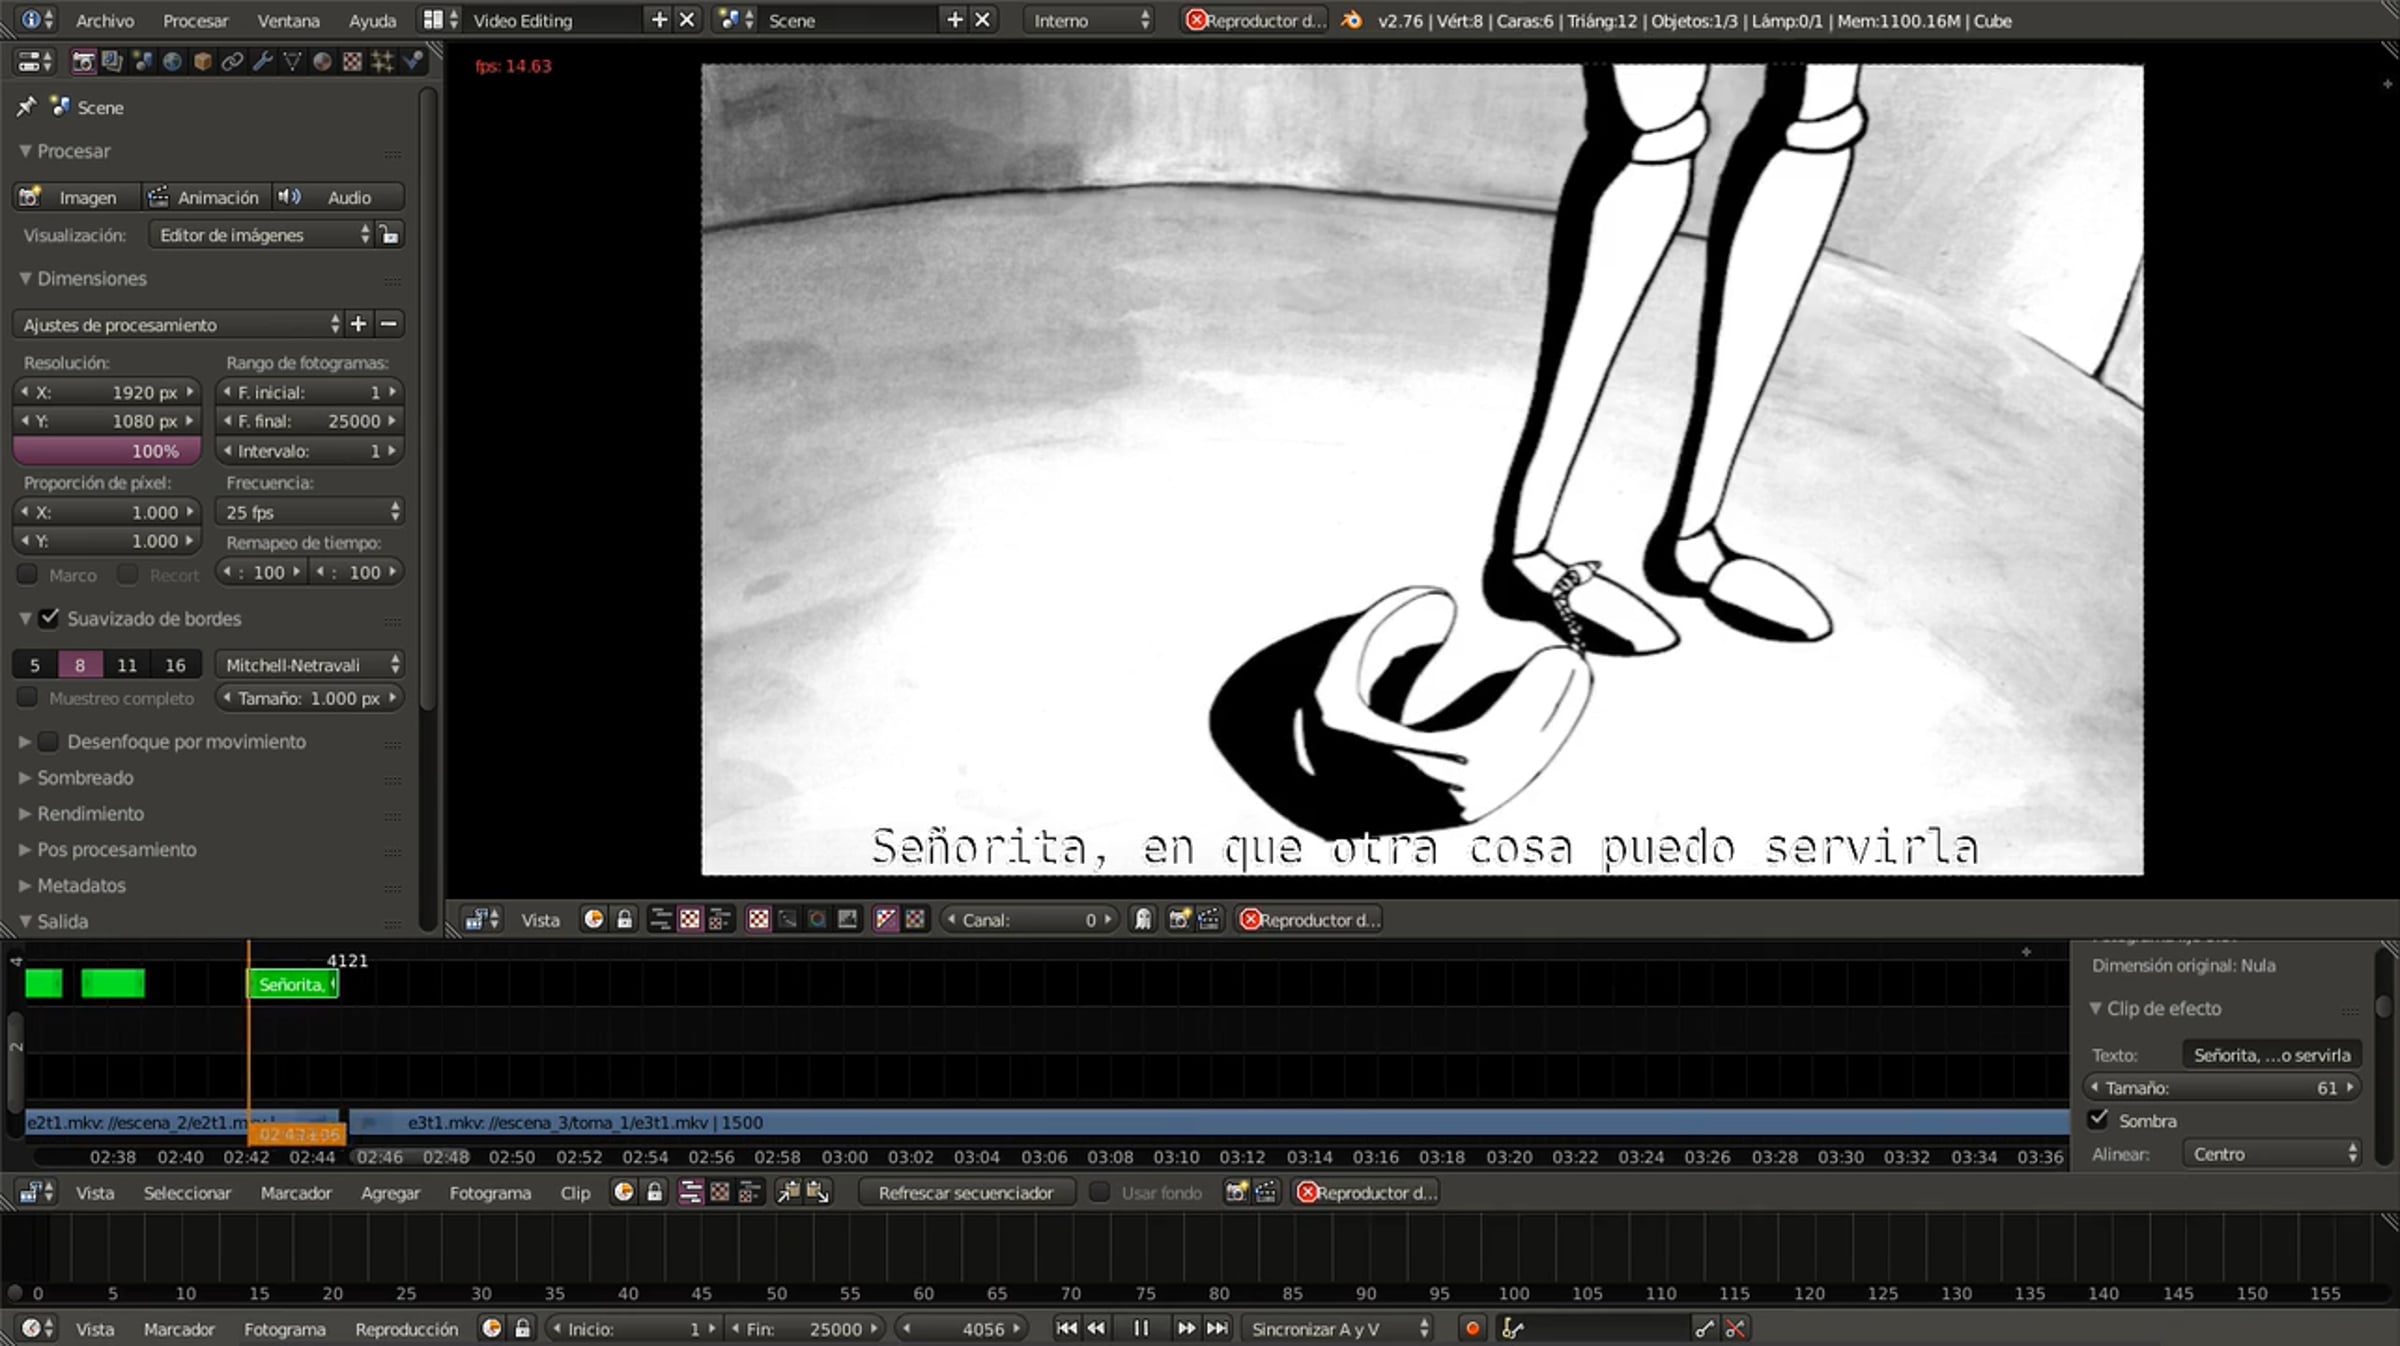Open the Modifiers wrench icon tab

click(262, 62)
